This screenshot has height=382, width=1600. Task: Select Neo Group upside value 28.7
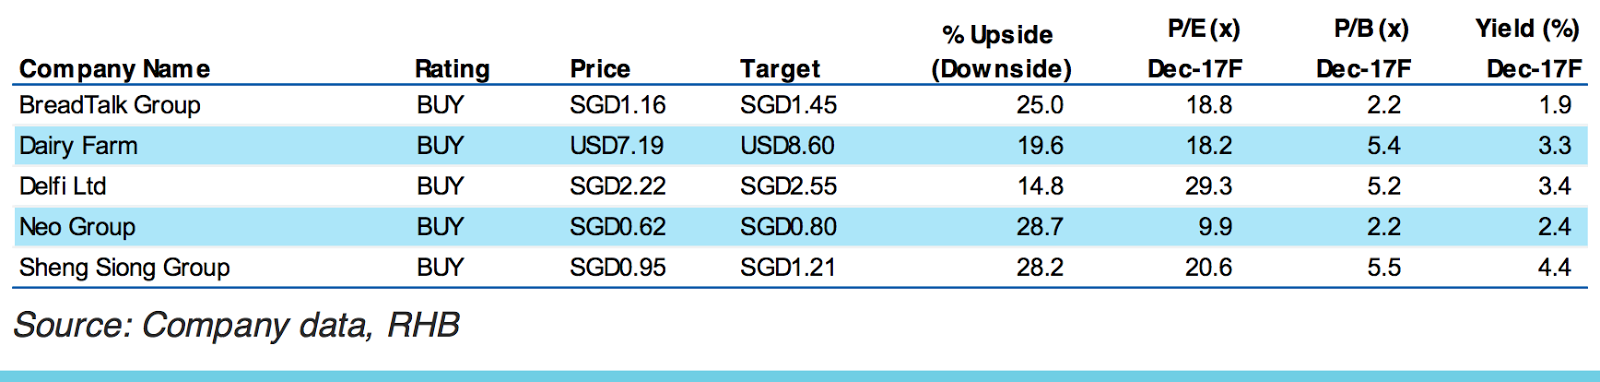[1040, 227]
